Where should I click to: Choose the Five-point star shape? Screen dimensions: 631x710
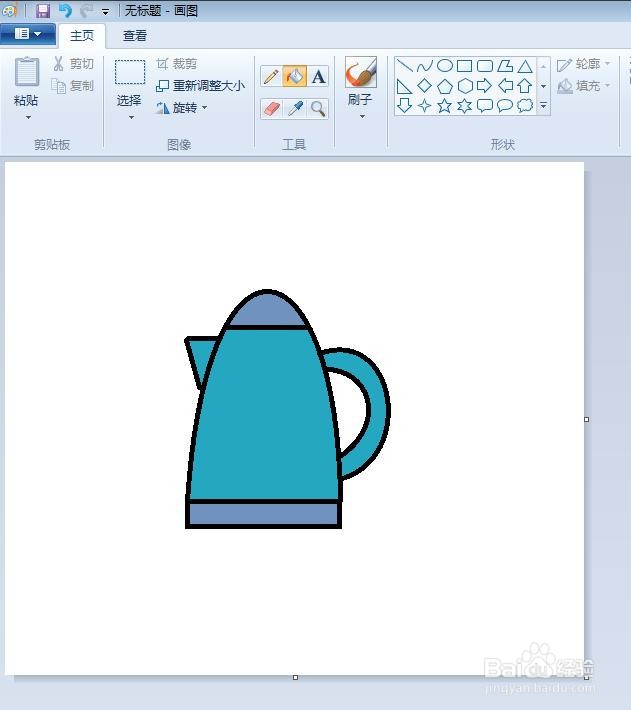(445, 106)
